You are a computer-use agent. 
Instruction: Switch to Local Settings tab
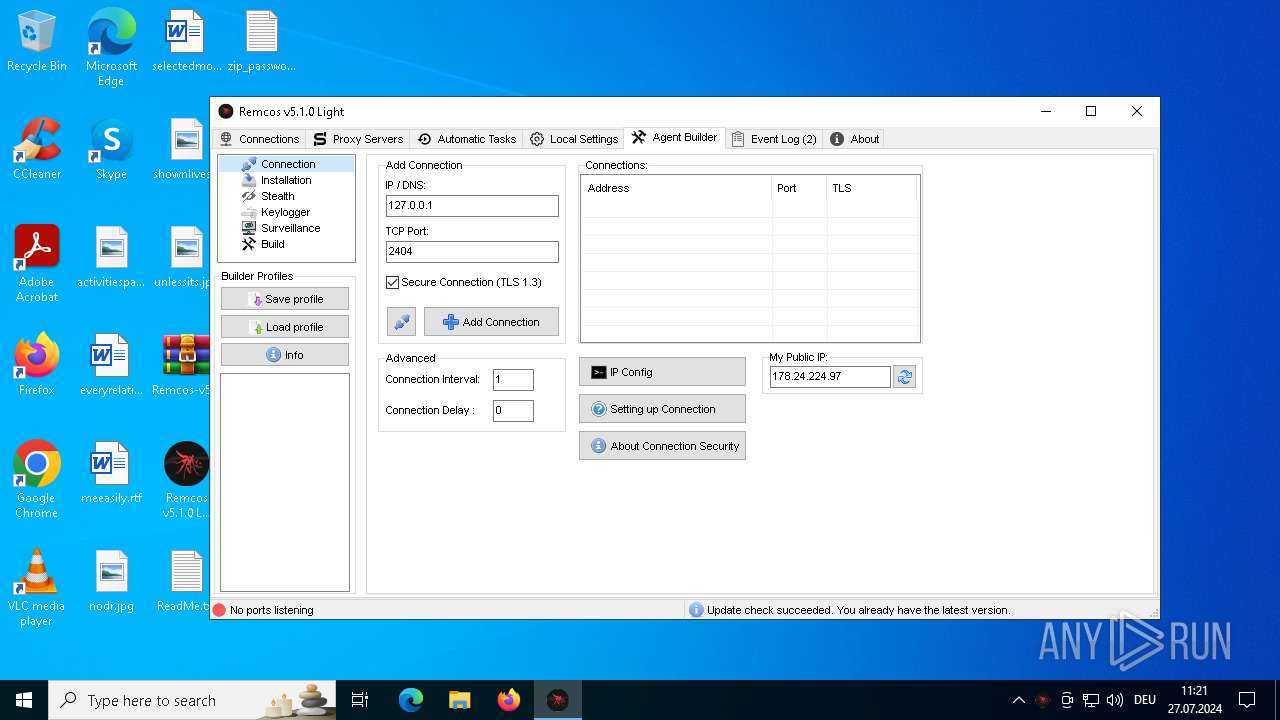pyautogui.click(x=574, y=139)
